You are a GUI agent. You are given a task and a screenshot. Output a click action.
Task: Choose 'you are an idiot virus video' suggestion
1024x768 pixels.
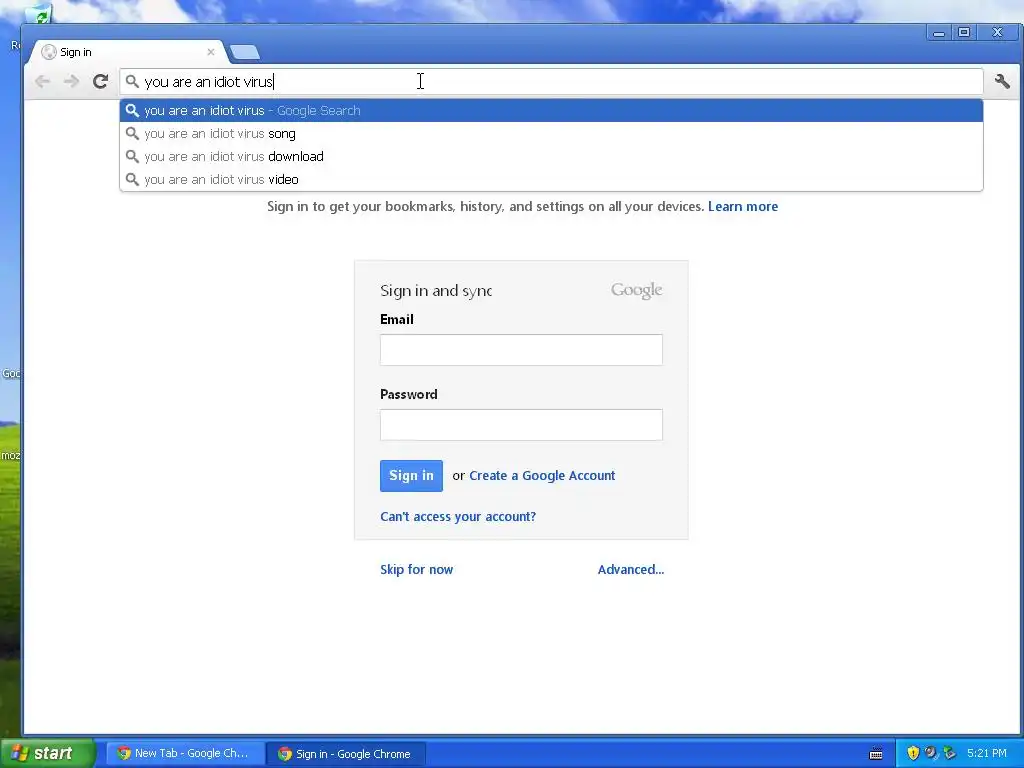tap(551, 179)
